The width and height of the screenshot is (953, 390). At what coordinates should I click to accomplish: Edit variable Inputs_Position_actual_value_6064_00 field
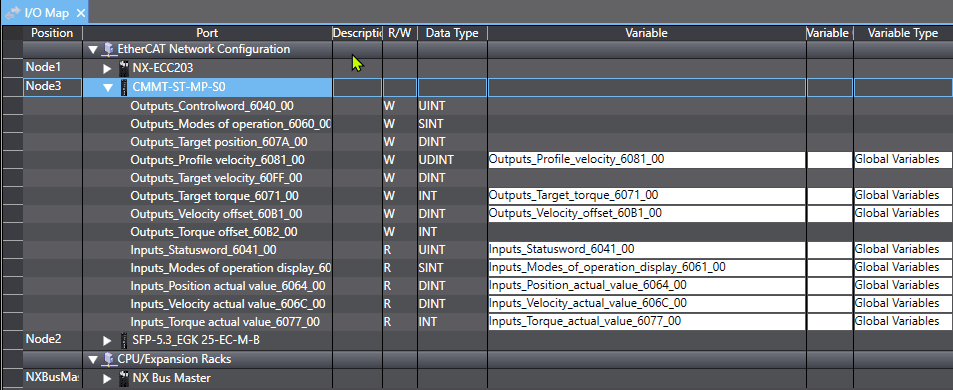point(647,286)
